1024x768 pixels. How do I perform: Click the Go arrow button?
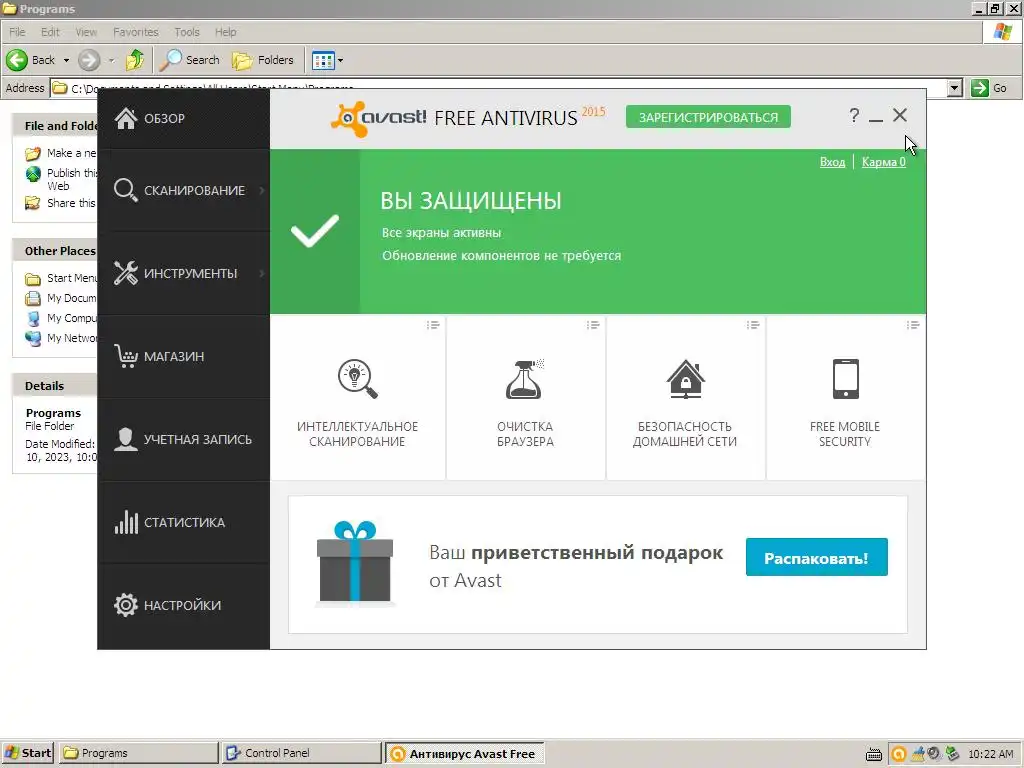980,88
